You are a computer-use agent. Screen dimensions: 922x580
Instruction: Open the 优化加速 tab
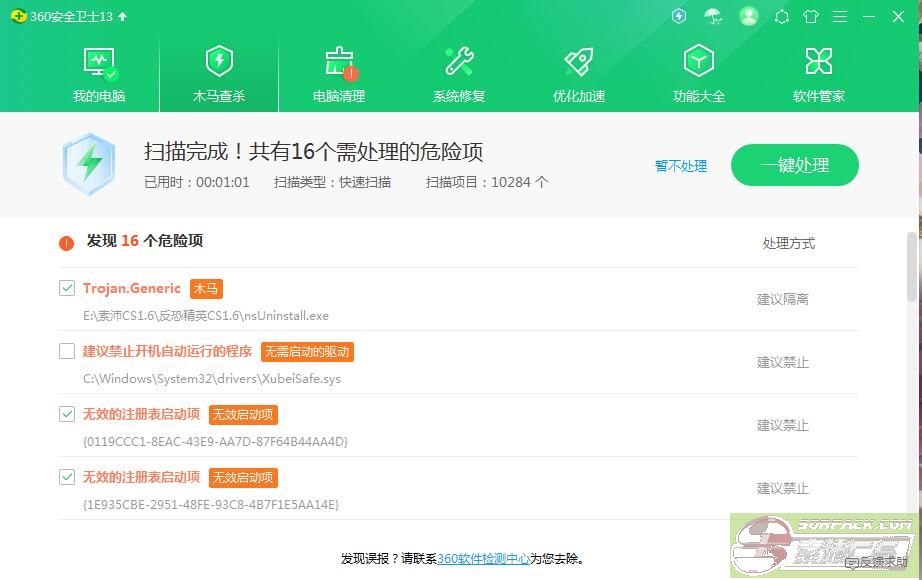pyautogui.click(x=579, y=75)
